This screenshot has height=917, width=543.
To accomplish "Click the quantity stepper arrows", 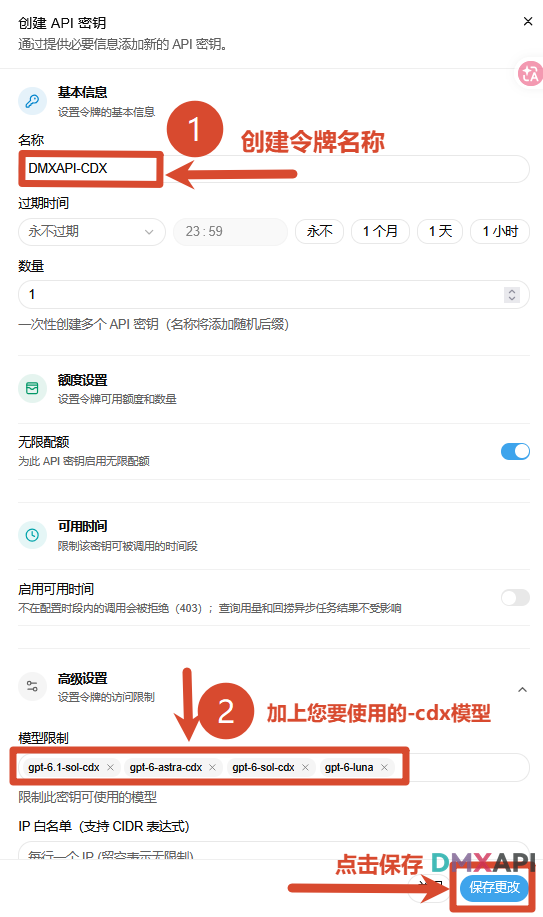I will coord(512,295).
